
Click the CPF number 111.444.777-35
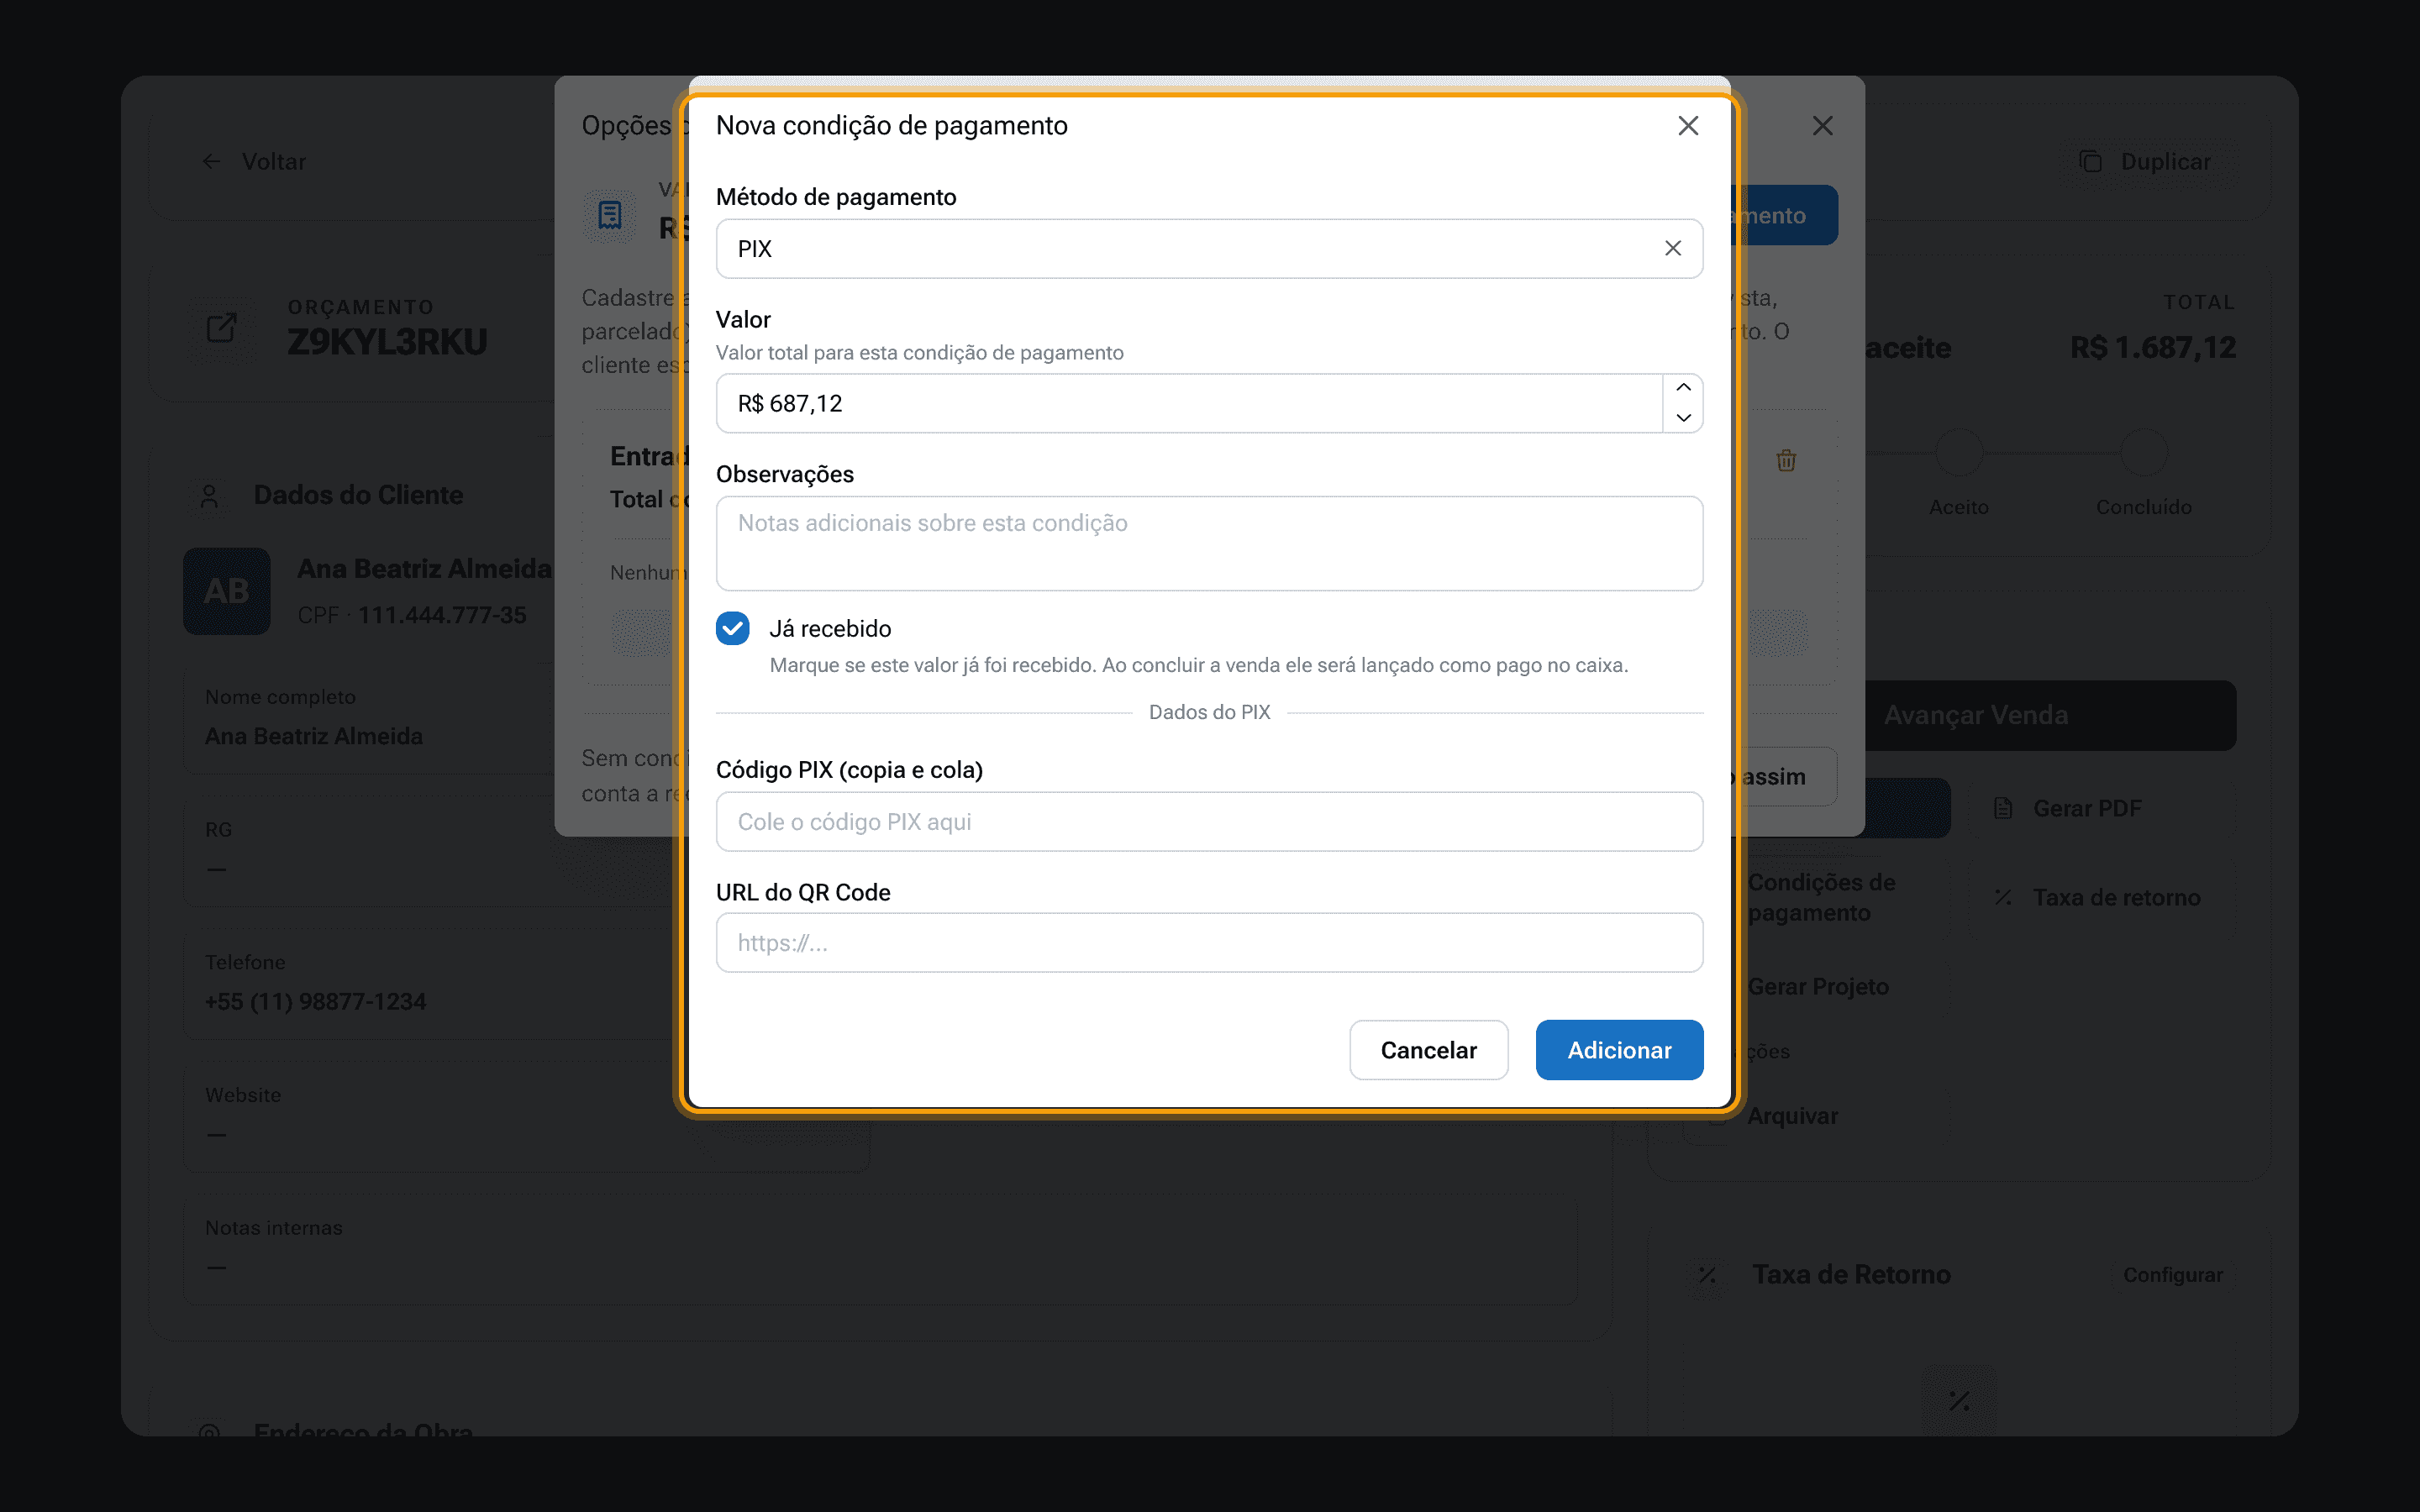442,615
